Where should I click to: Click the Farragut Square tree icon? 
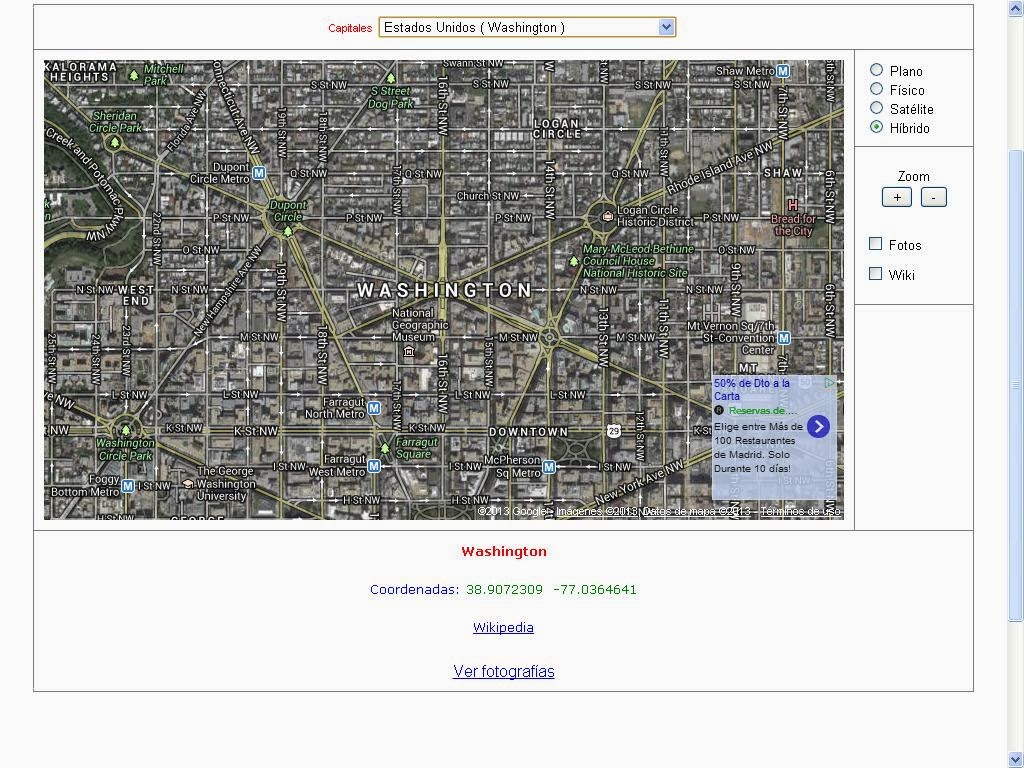click(x=385, y=448)
